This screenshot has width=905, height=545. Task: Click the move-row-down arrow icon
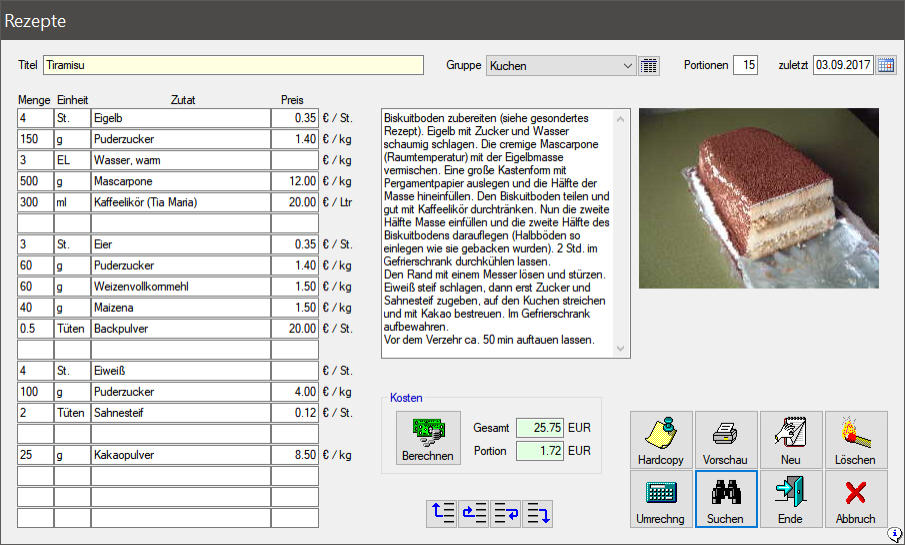point(538,514)
